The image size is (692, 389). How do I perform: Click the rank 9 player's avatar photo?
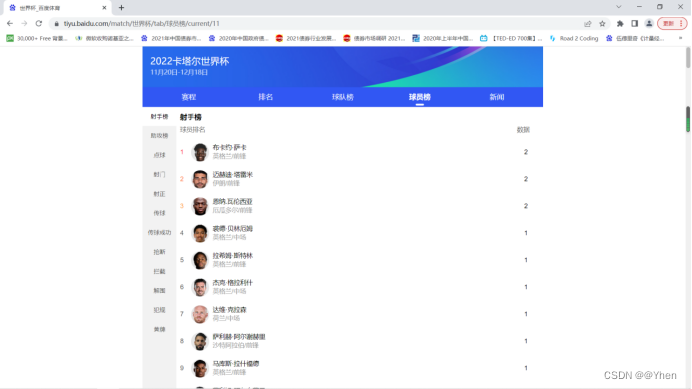click(x=200, y=368)
